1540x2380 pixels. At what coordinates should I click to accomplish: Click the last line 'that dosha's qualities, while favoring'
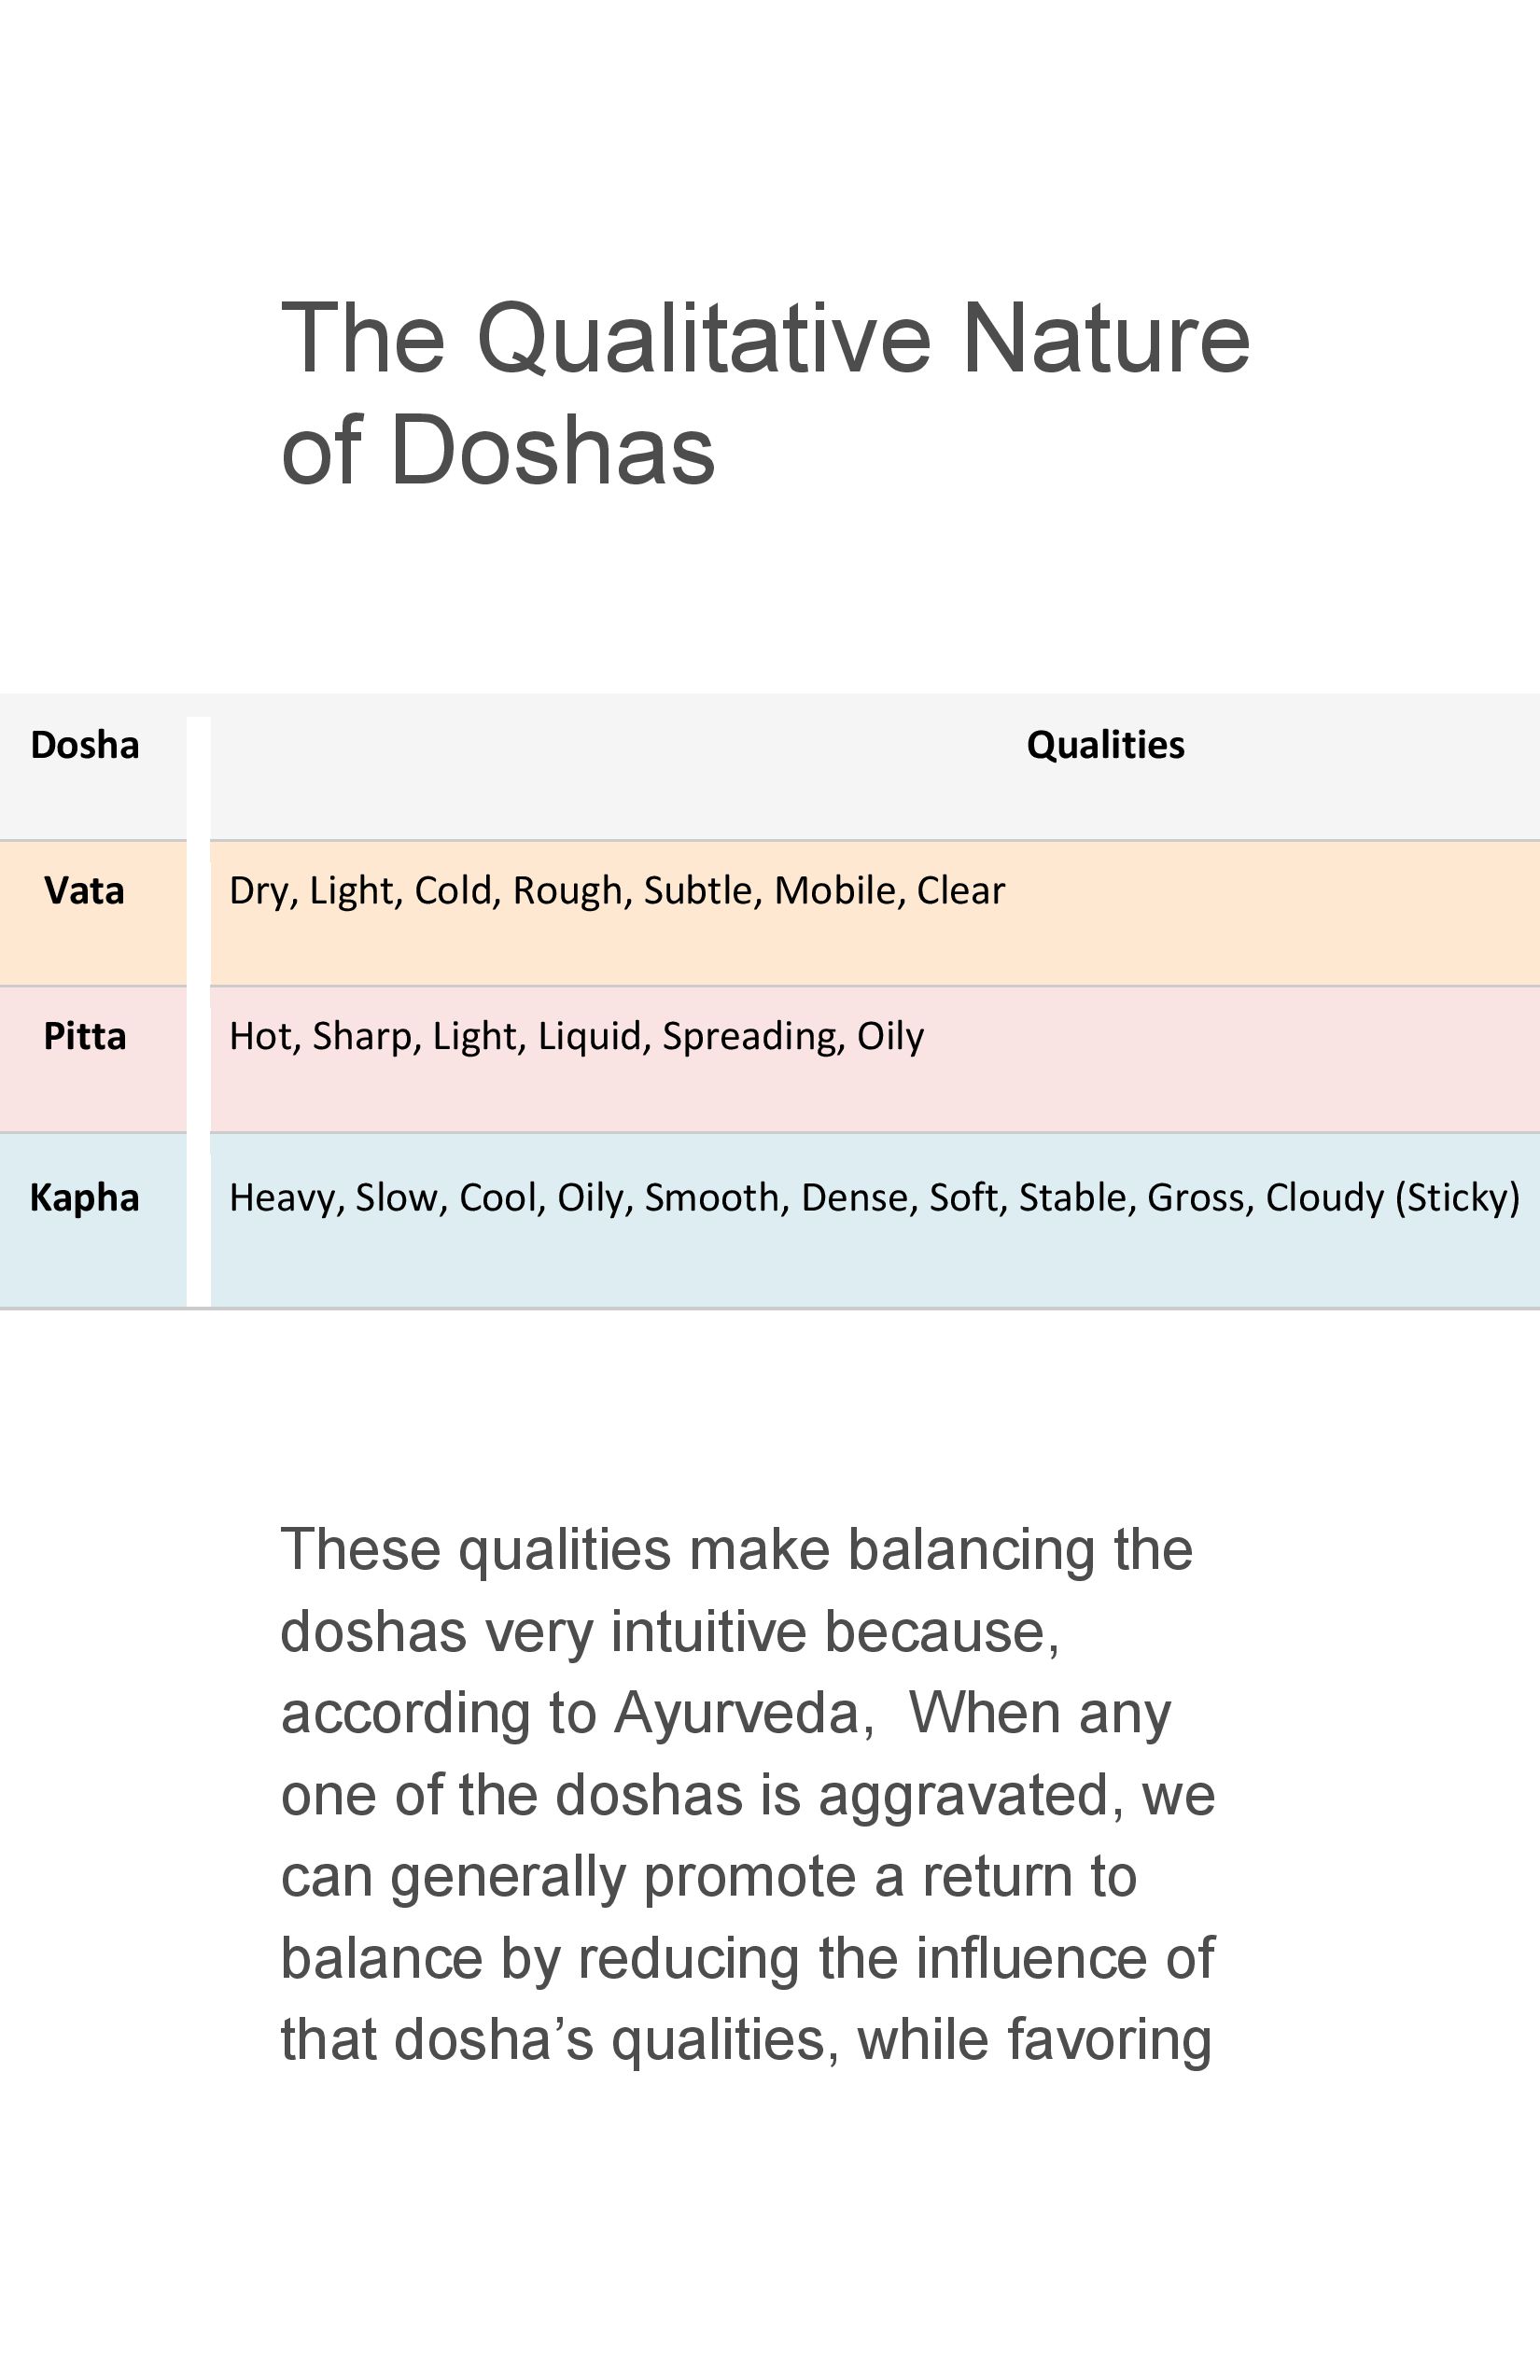pos(746,2040)
